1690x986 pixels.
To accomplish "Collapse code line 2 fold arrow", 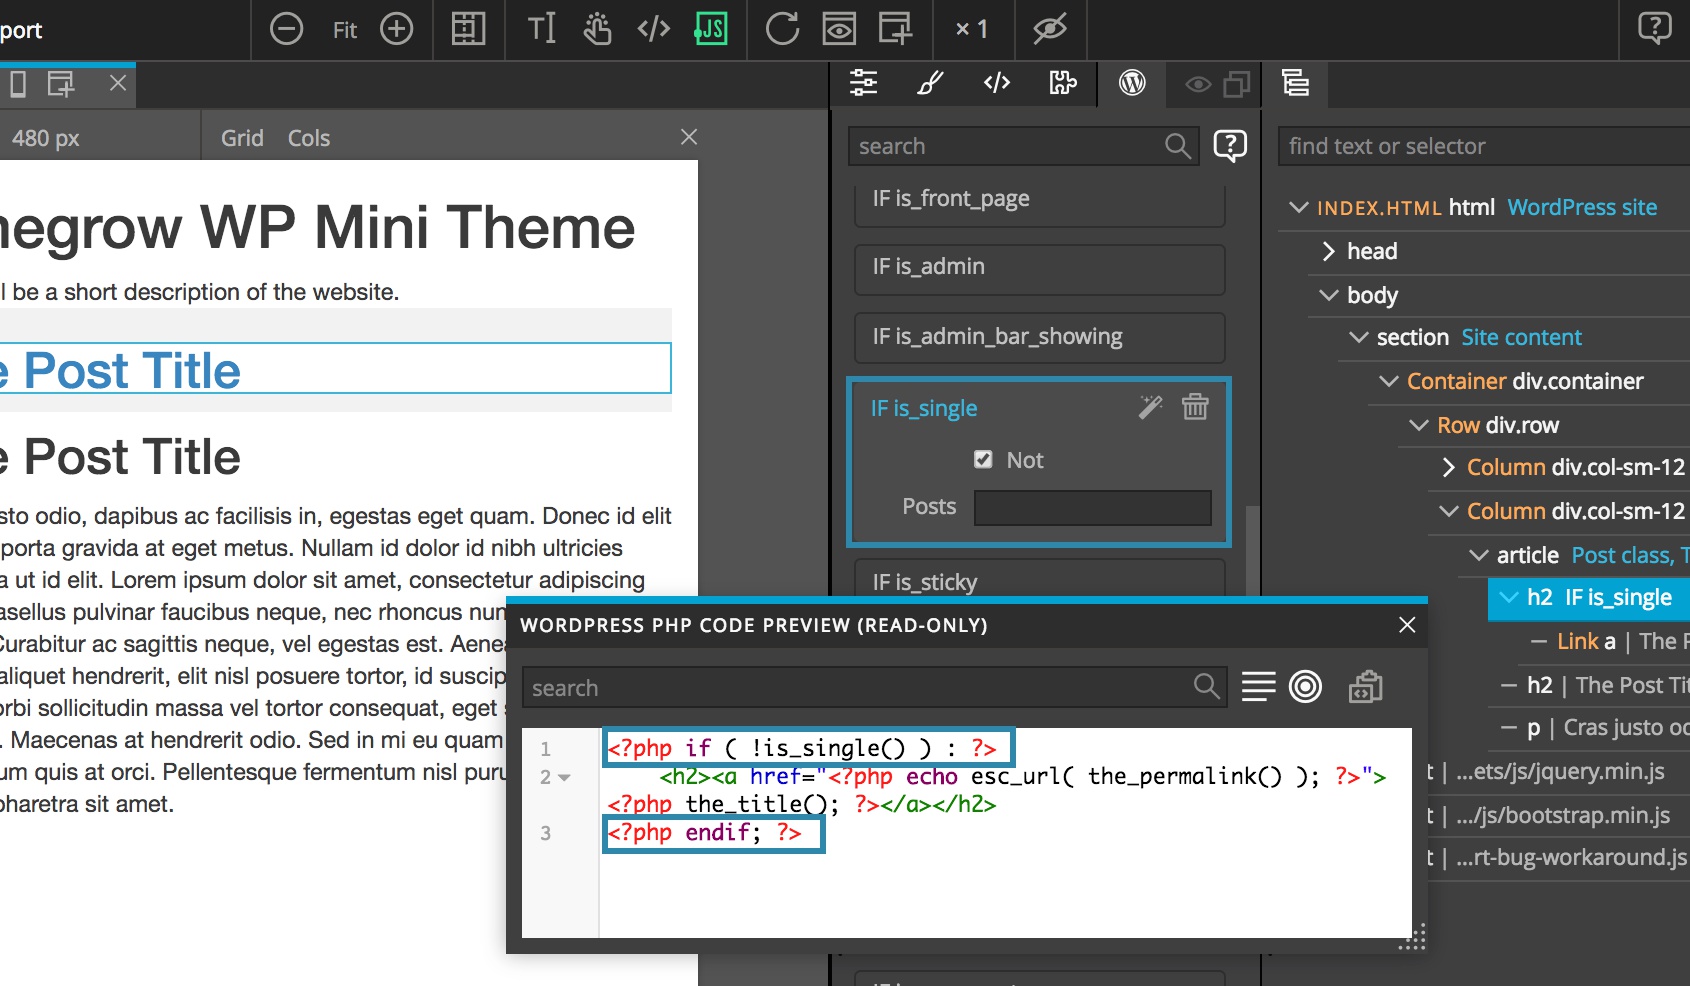I will (565, 778).
